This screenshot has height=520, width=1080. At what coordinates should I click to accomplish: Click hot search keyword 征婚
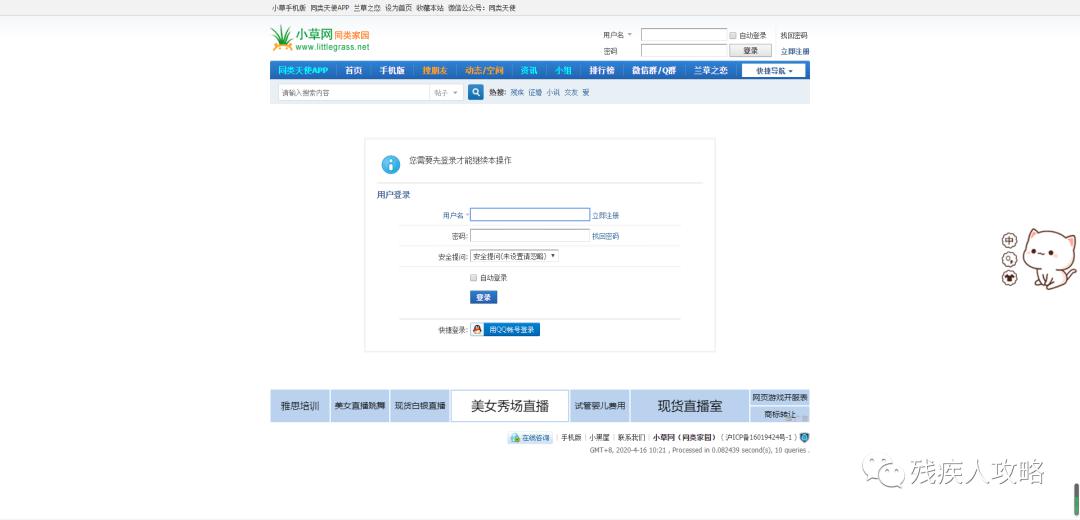[535, 92]
